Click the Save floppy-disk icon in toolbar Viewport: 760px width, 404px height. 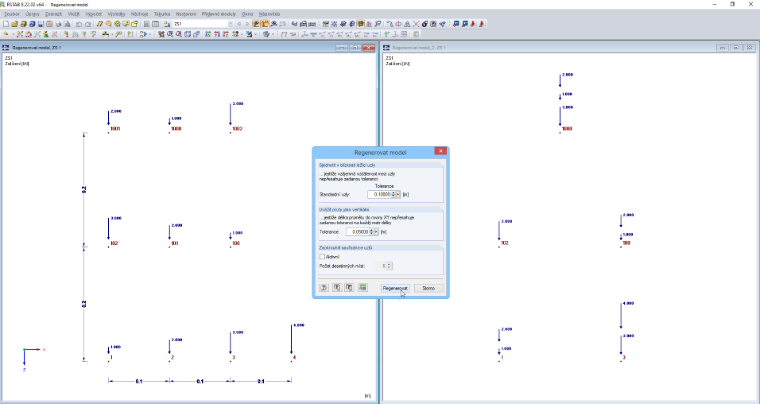coord(40,24)
